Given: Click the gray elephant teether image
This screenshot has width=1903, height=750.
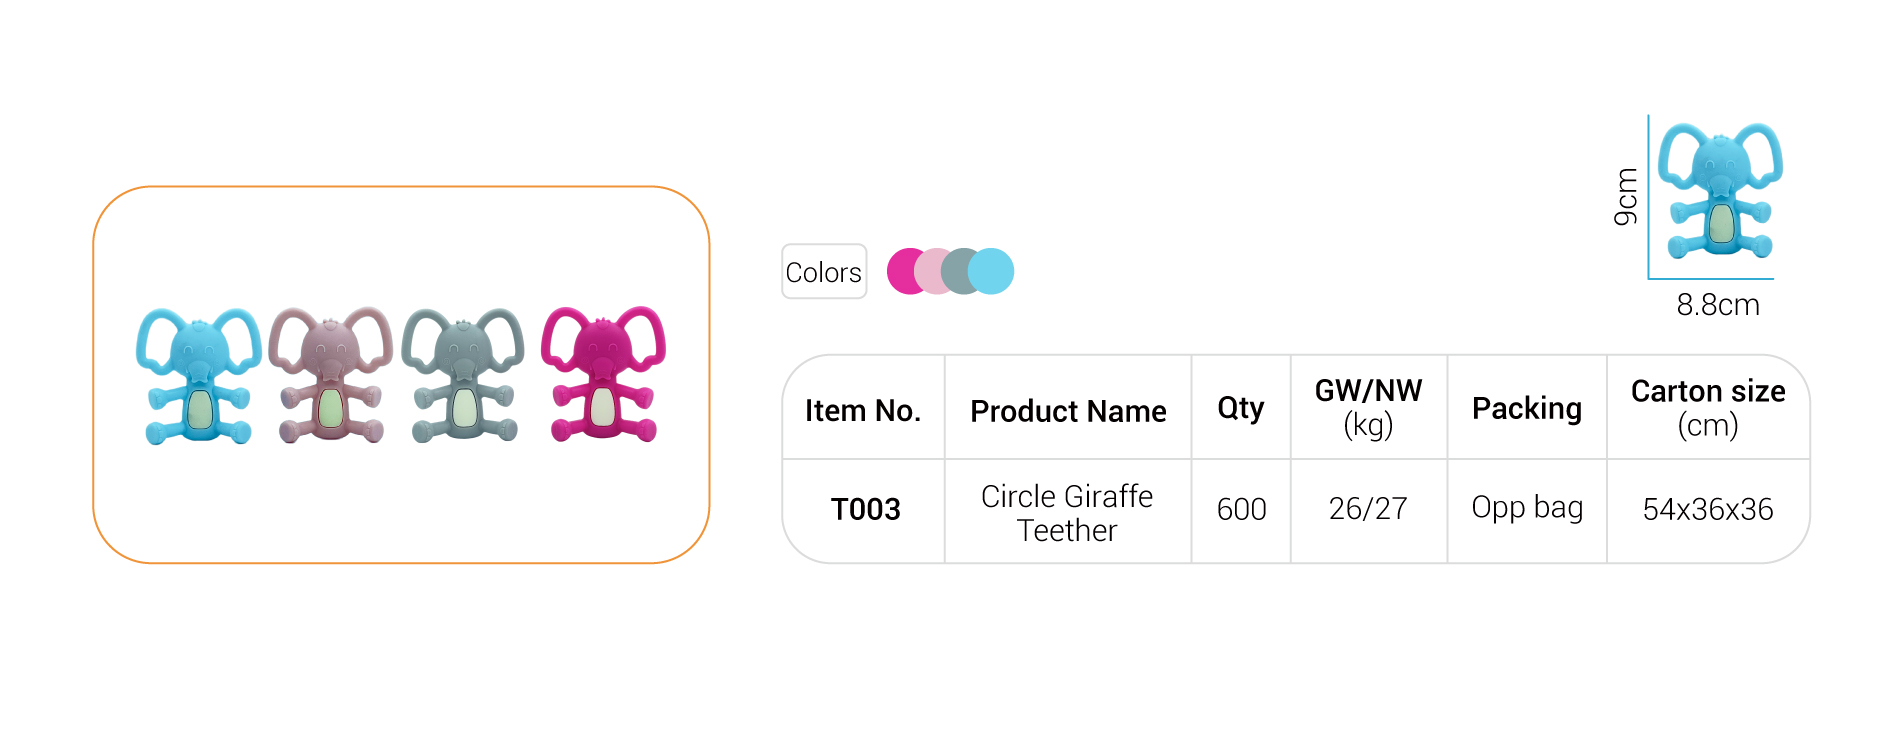Looking at the screenshot, I should coord(463,375).
